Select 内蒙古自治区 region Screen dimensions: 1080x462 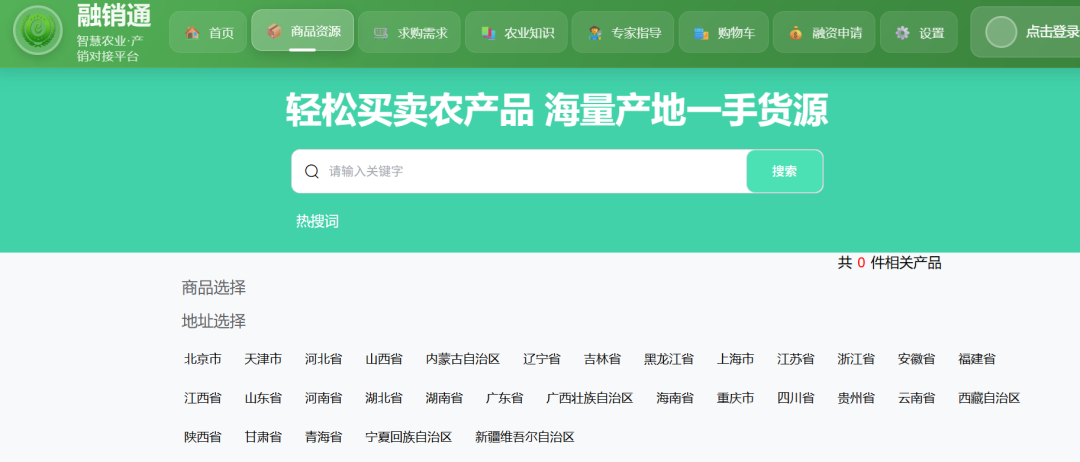click(463, 359)
